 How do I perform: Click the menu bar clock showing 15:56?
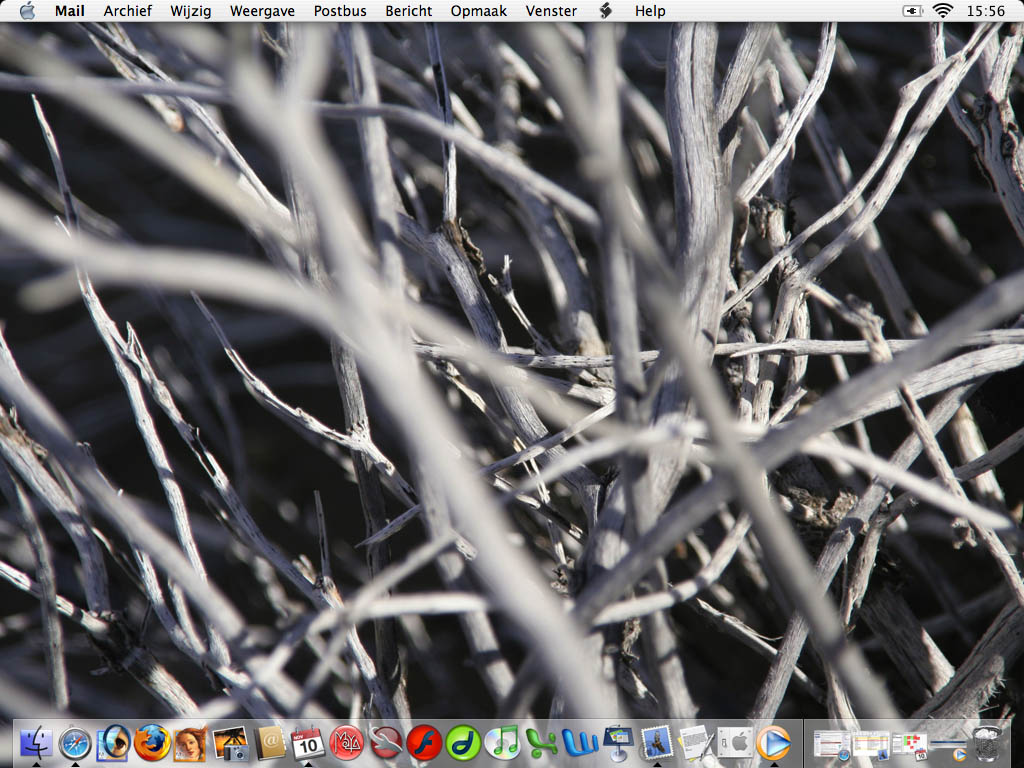(985, 10)
